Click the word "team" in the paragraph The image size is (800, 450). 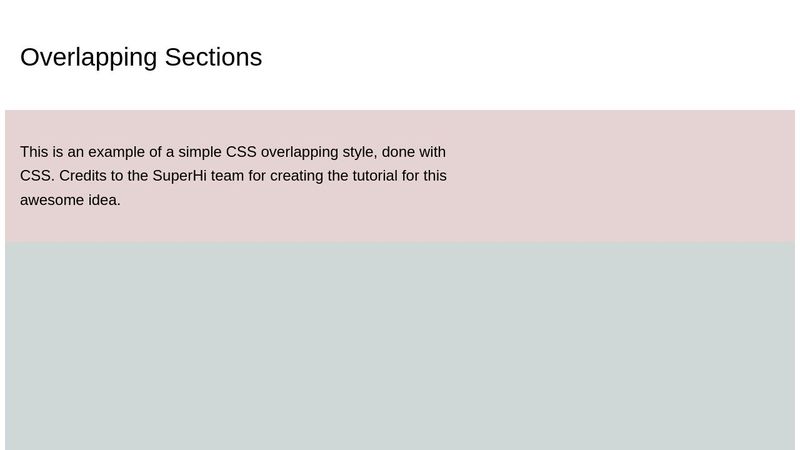pyautogui.click(x=228, y=176)
